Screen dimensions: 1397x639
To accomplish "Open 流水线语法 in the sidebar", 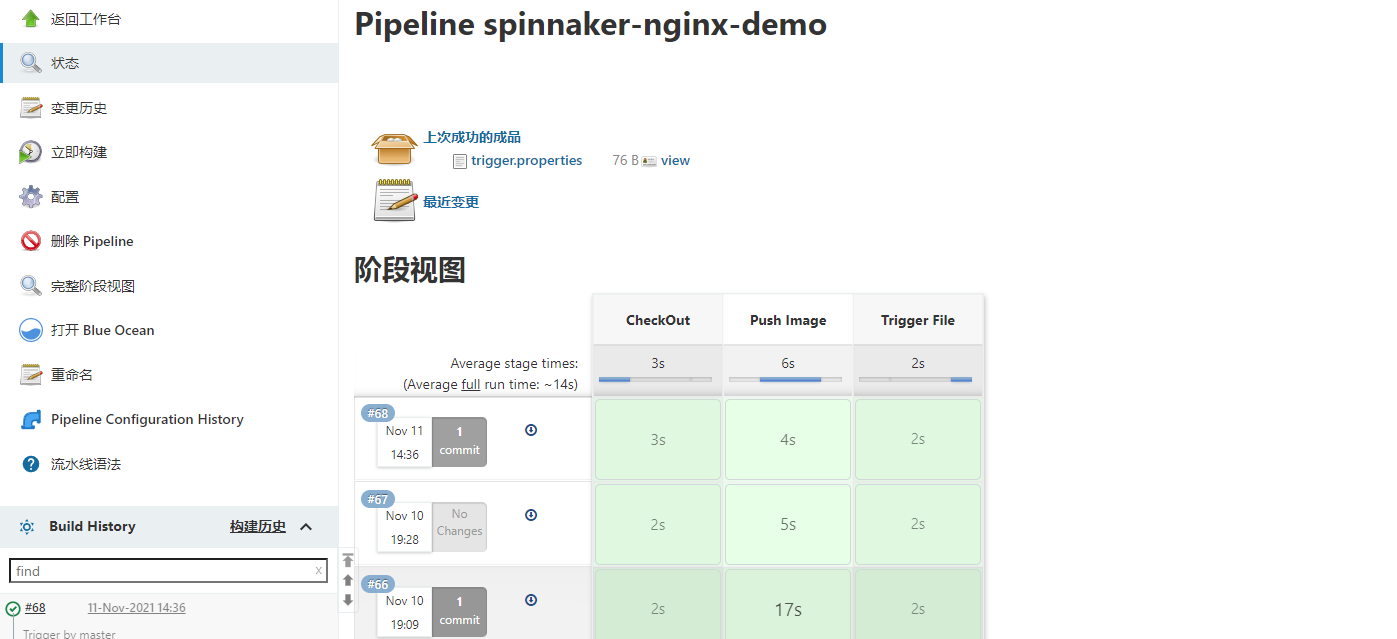I will click(86, 464).
